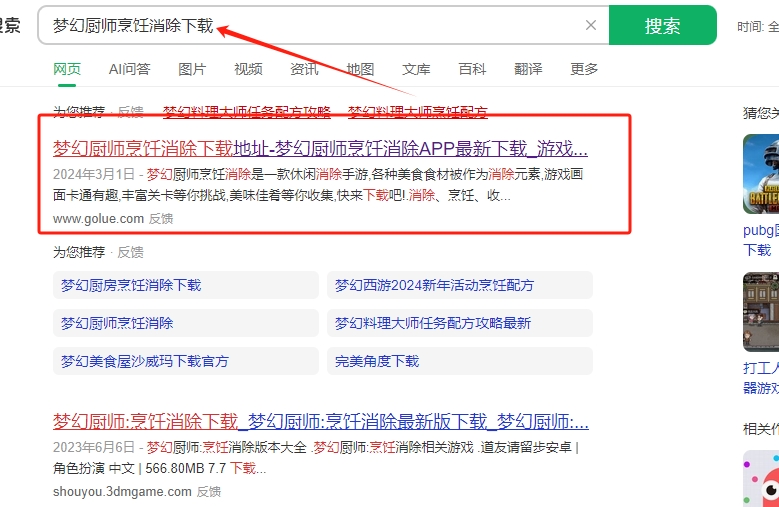
Task: Click the 2023年6月6日 result snippet text
Action: coord(316,458)
